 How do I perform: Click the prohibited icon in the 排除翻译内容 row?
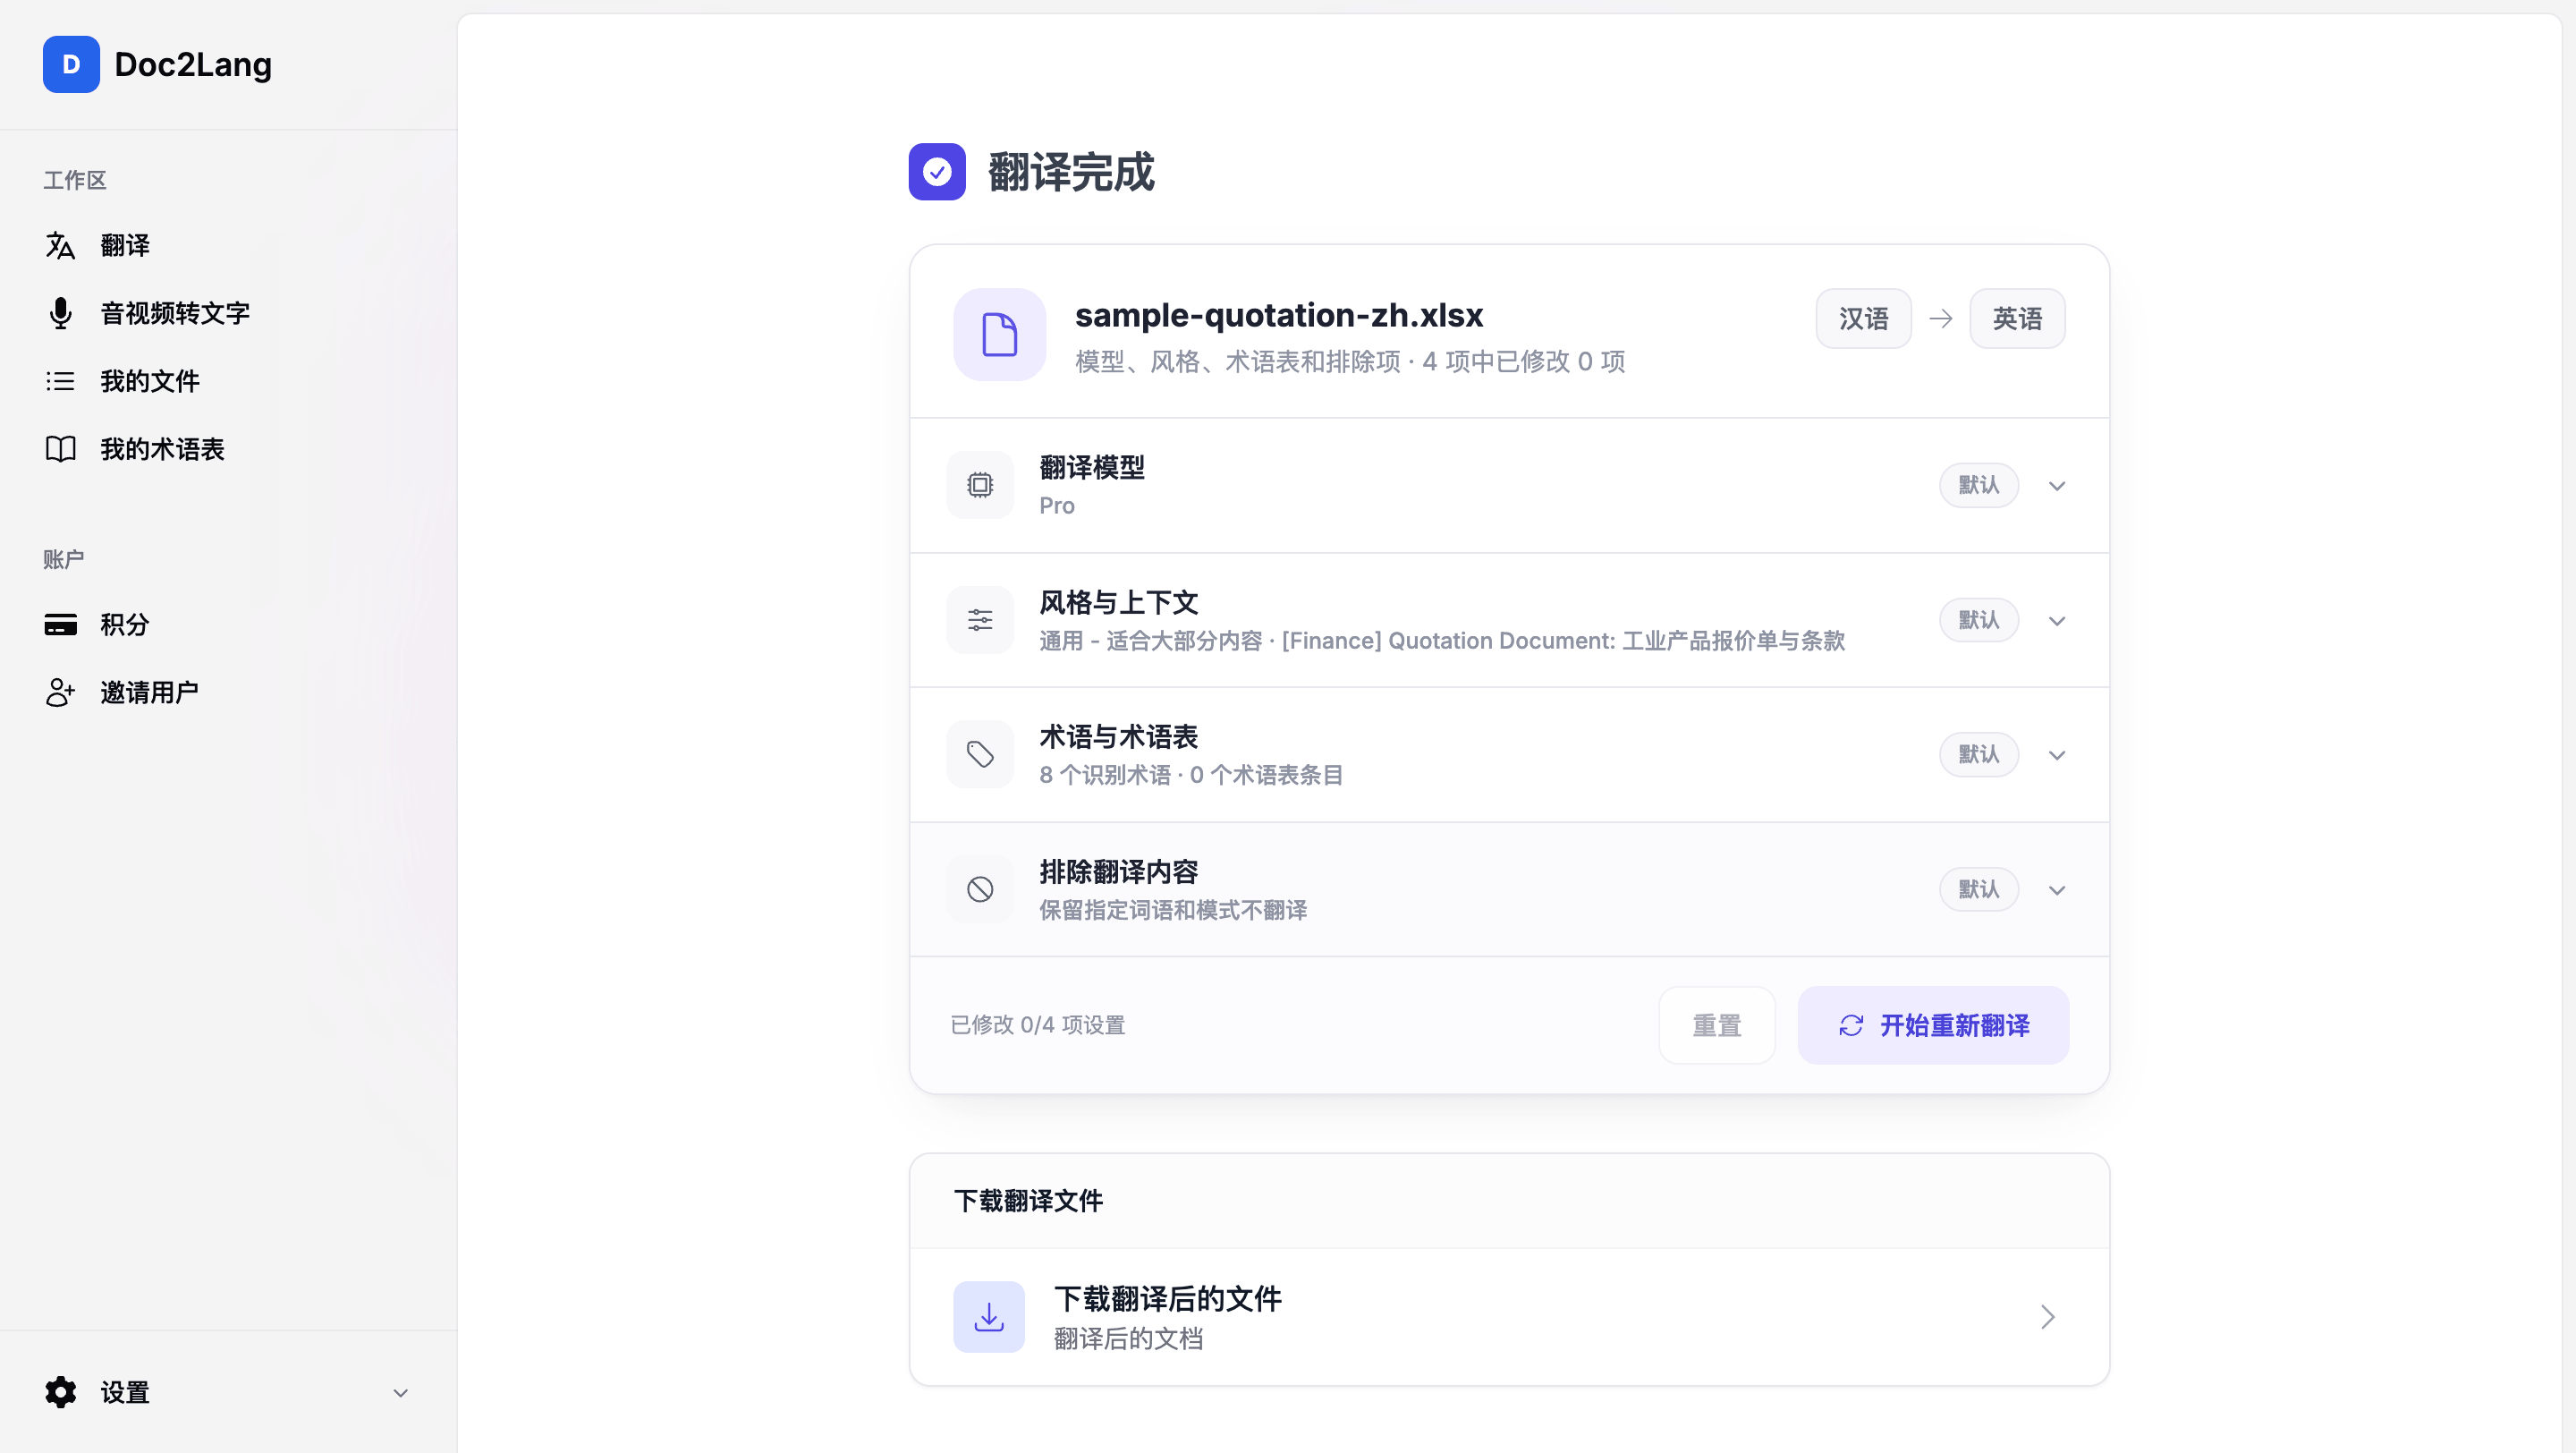980,889
